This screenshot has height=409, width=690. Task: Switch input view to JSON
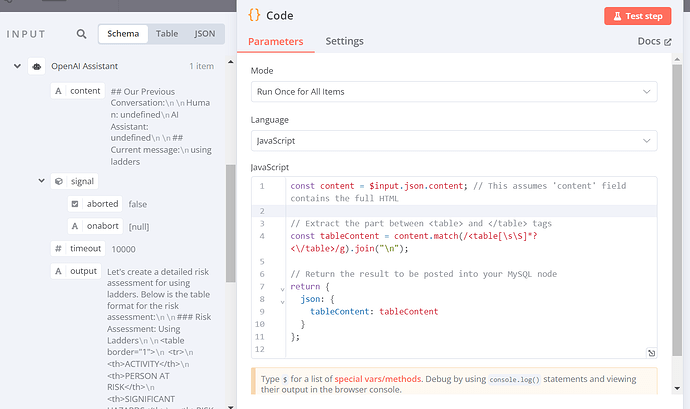(x=205, y=34)
